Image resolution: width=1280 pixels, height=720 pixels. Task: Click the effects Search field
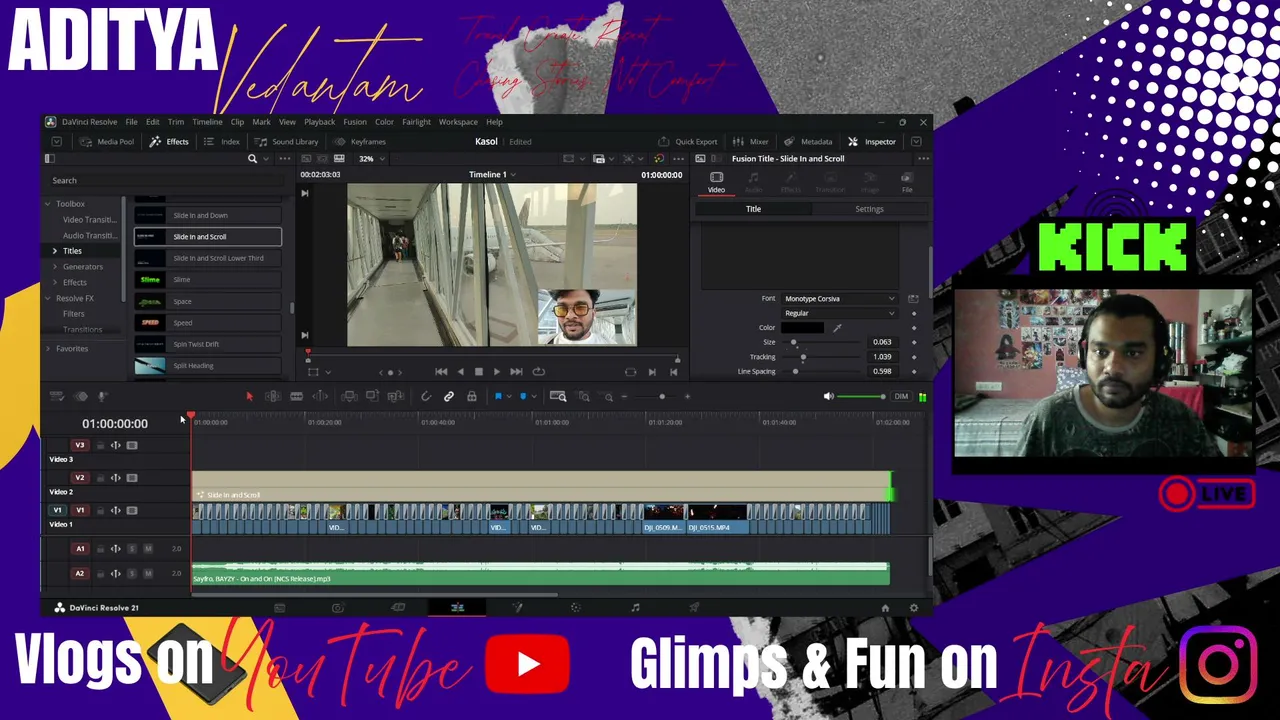(x=167, y=181)
